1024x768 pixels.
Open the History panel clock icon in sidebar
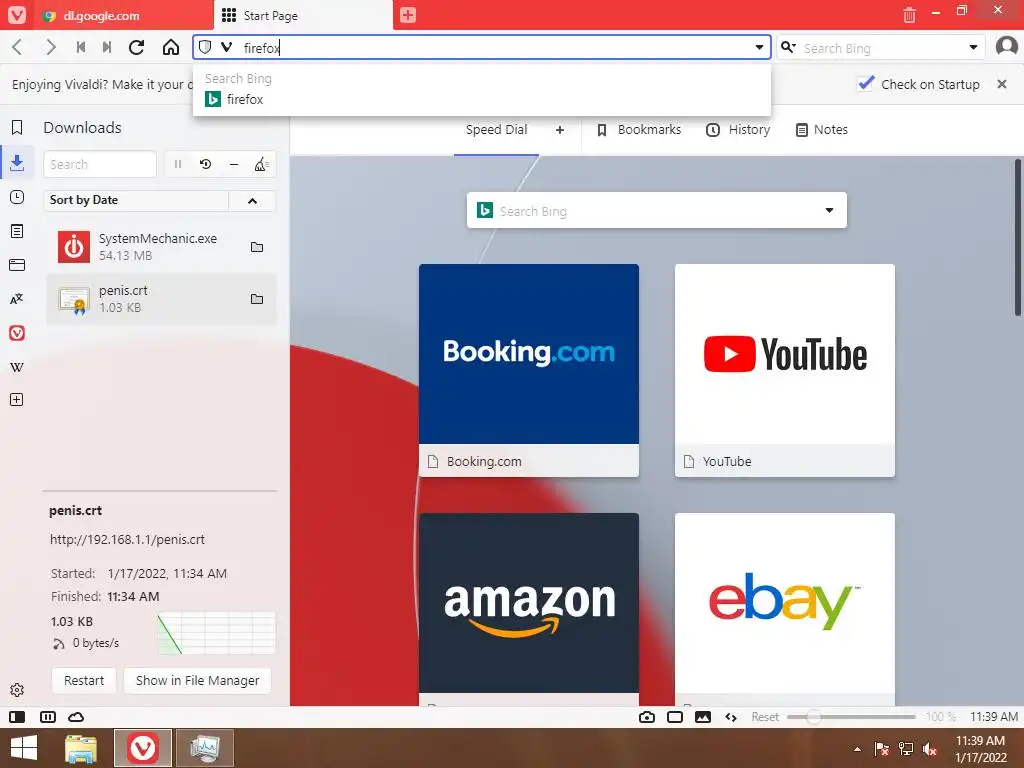[17, 197]
